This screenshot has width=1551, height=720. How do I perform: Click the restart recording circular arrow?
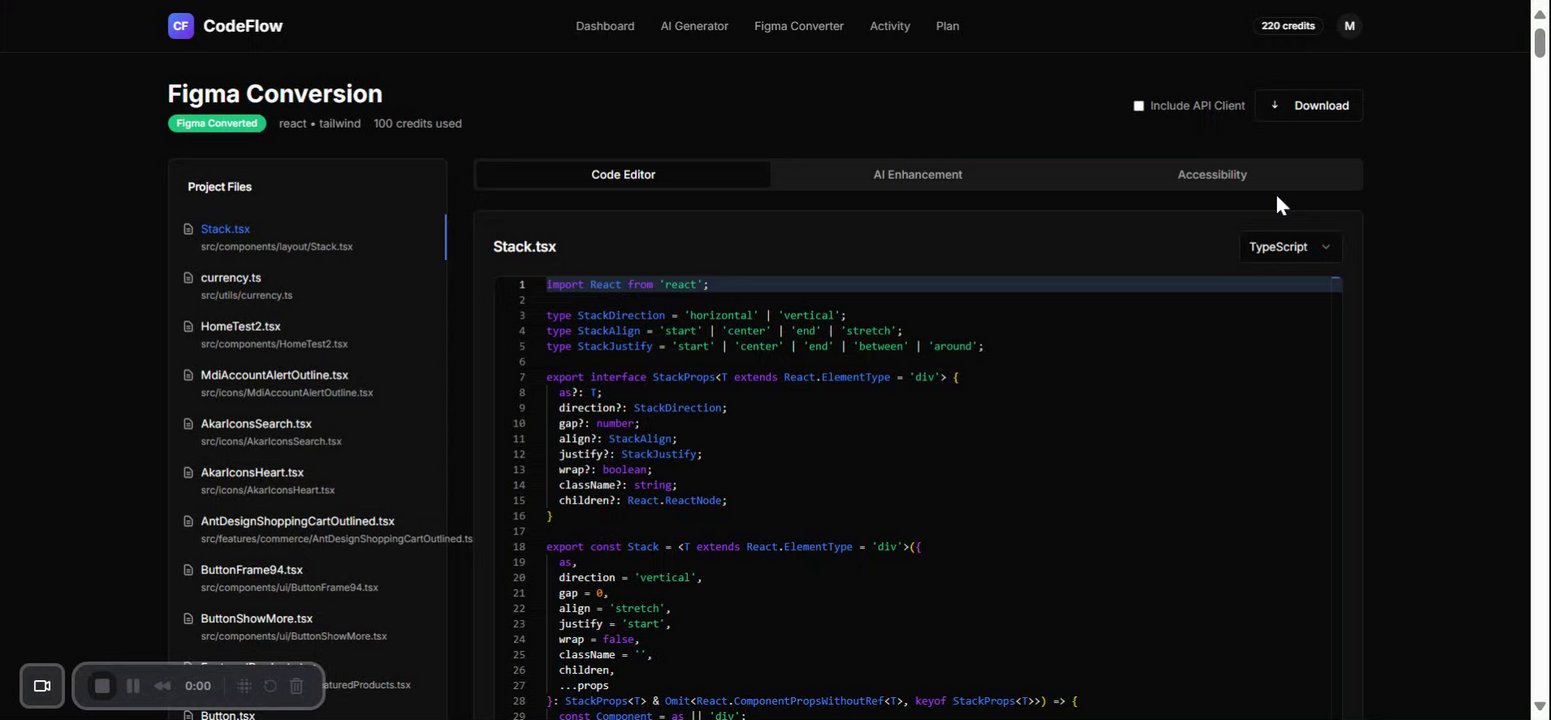(x=270, y=686)
